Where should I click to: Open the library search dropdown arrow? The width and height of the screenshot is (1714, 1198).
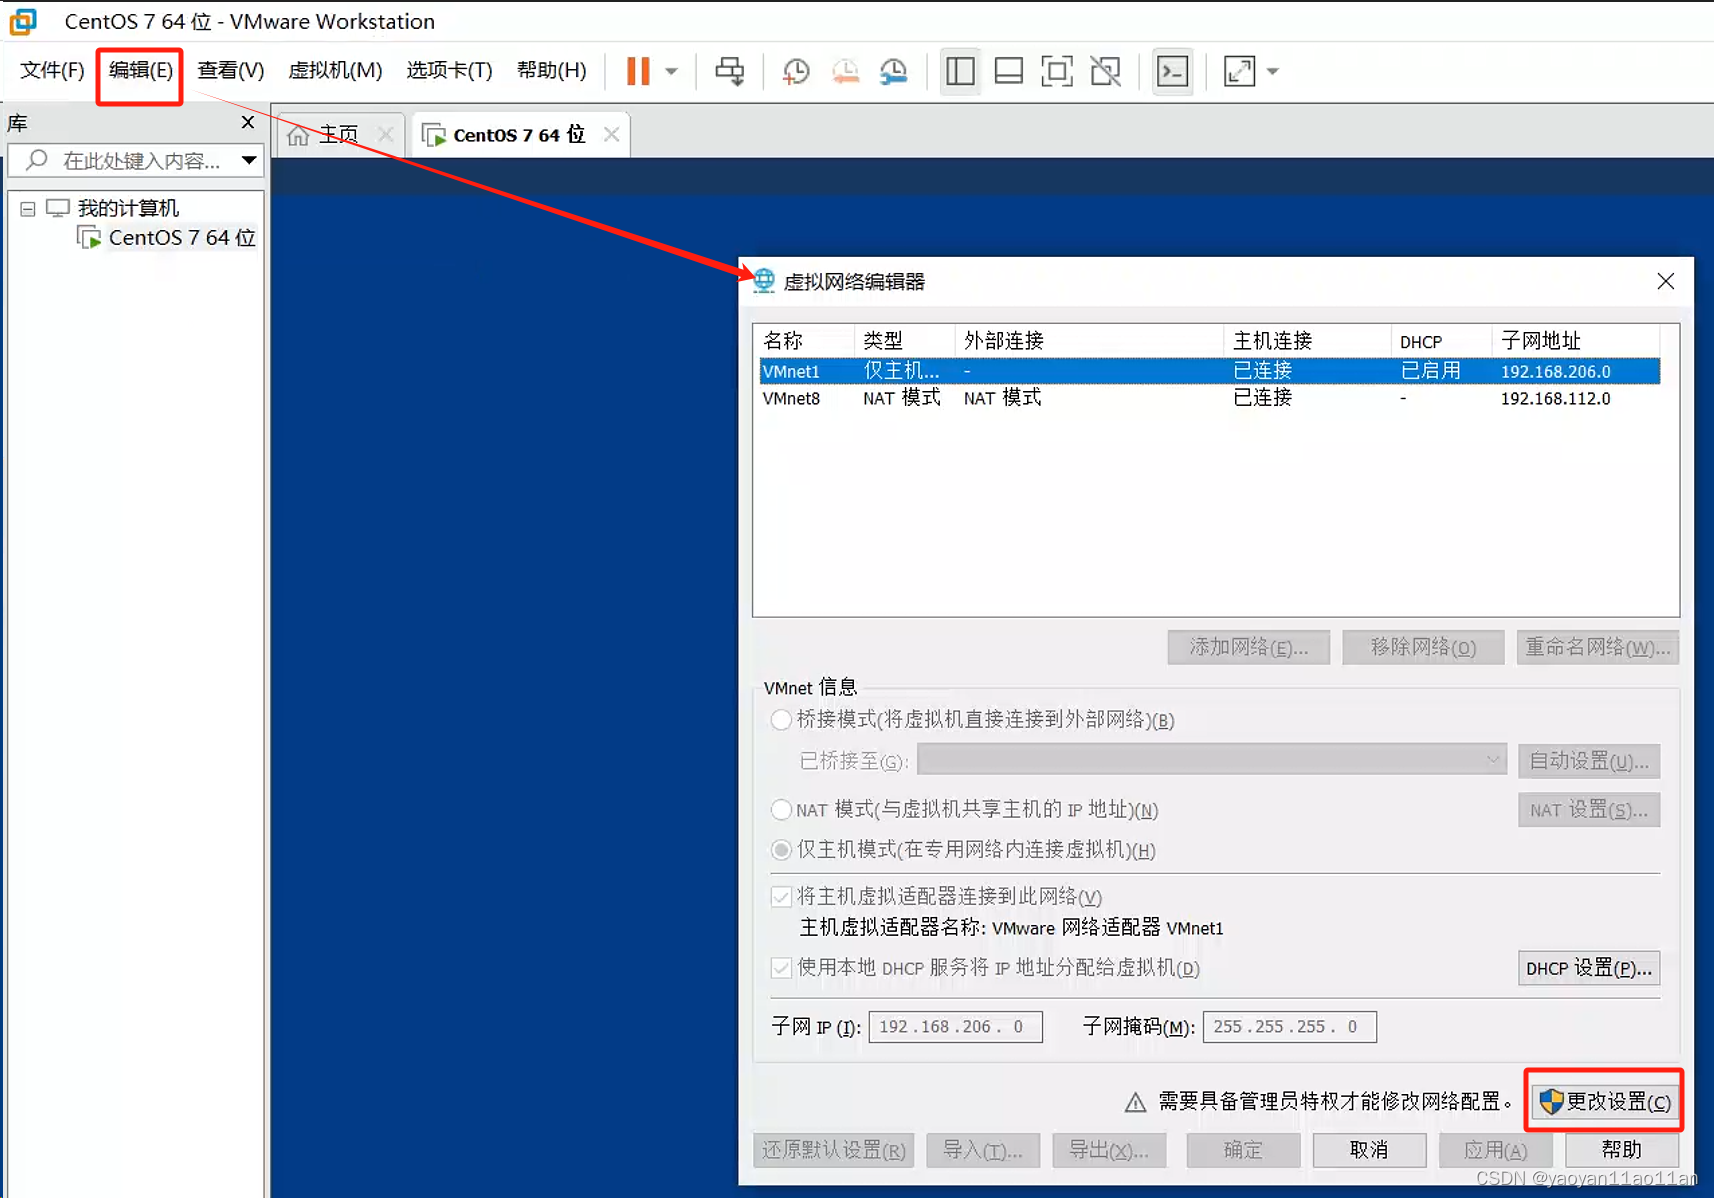249,160
